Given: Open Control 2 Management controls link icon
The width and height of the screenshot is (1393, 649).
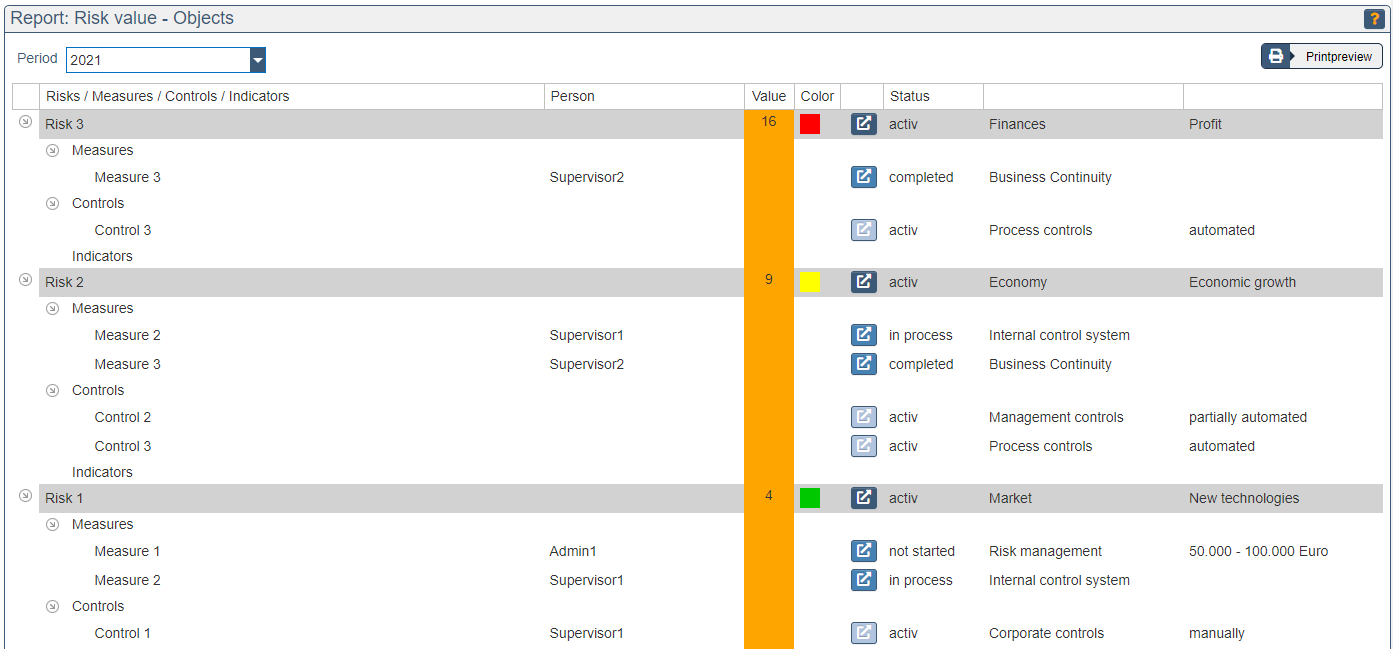Looking at the screenshot, I should [x=863, y=417].
